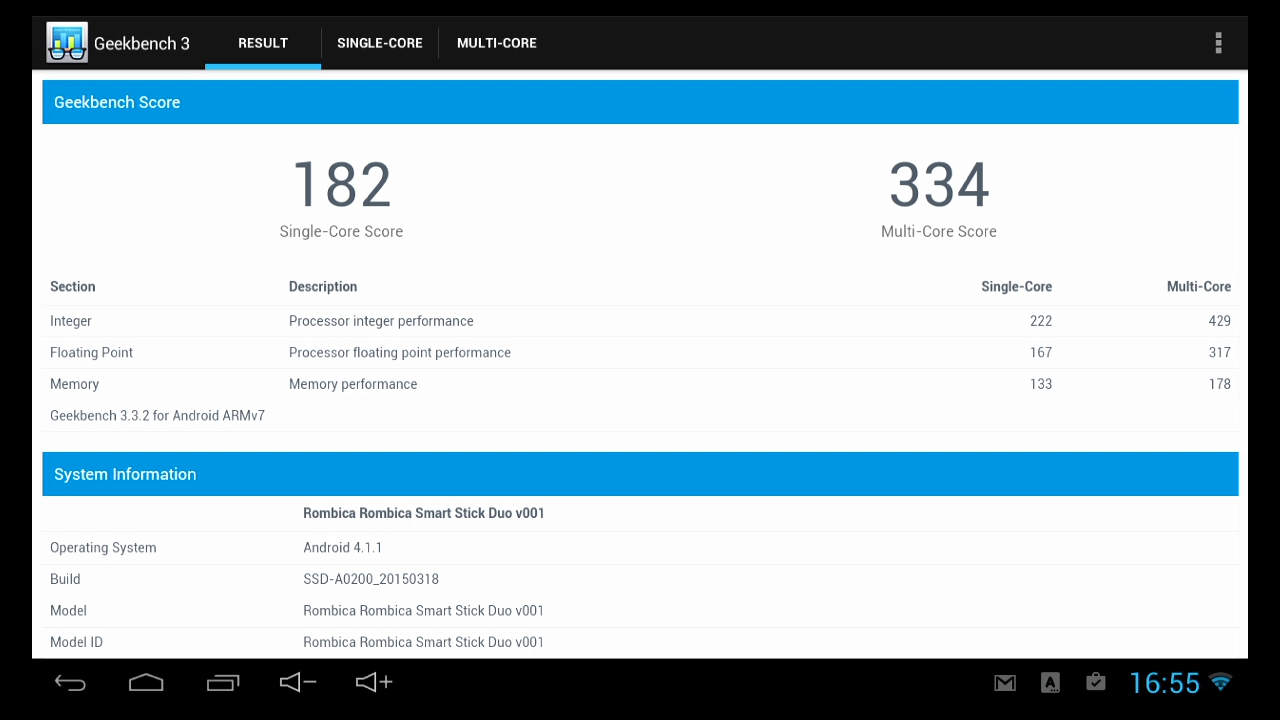Tap the multi-core score 334

pos(939,185)
